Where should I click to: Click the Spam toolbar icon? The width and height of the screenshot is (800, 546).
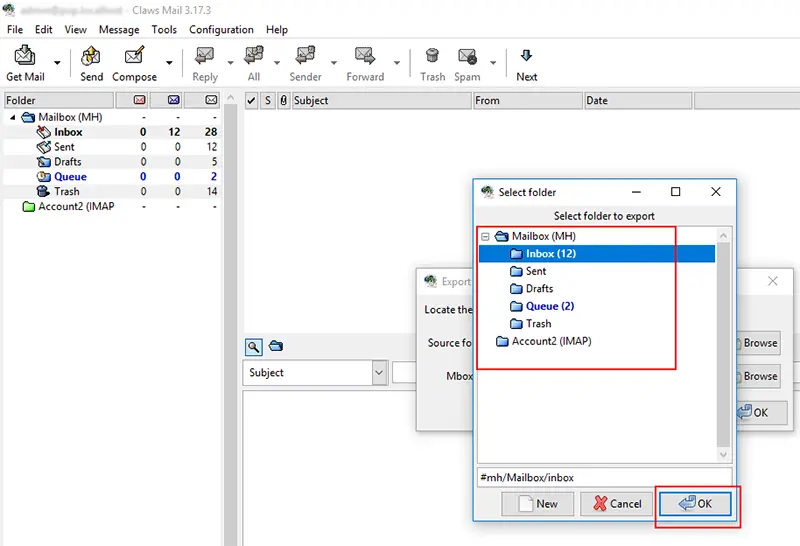pyautogui.click(x=467, y=56)
